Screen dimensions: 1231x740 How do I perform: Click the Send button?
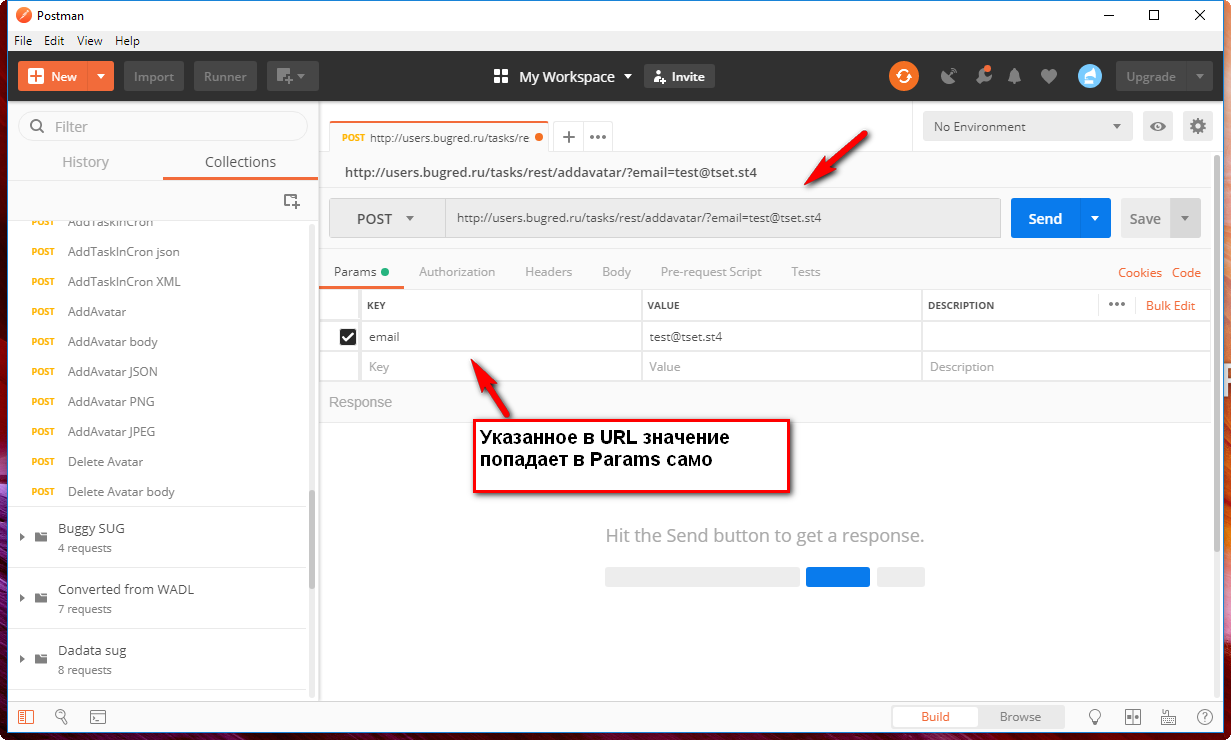(x=1045, y=218)
